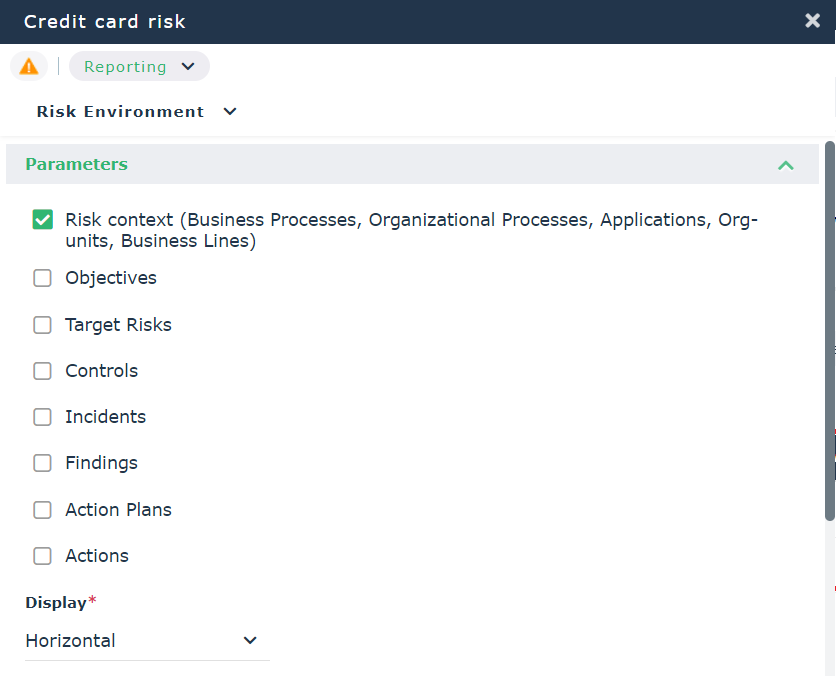Click the Risk Environment label
Screen dimensions: 836x676
point(120,112)
